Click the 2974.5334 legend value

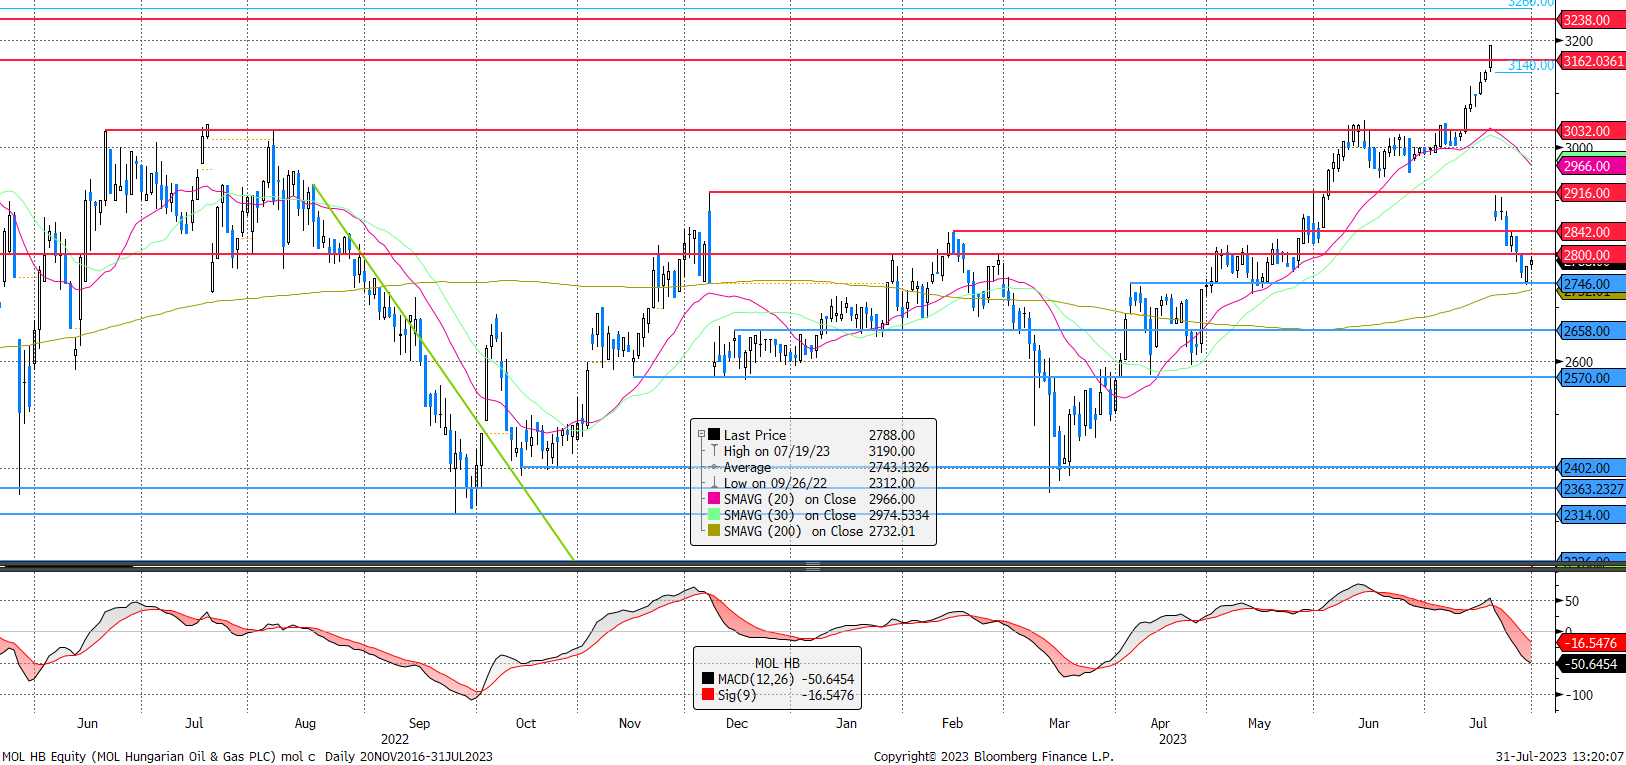tap(899, 515)
